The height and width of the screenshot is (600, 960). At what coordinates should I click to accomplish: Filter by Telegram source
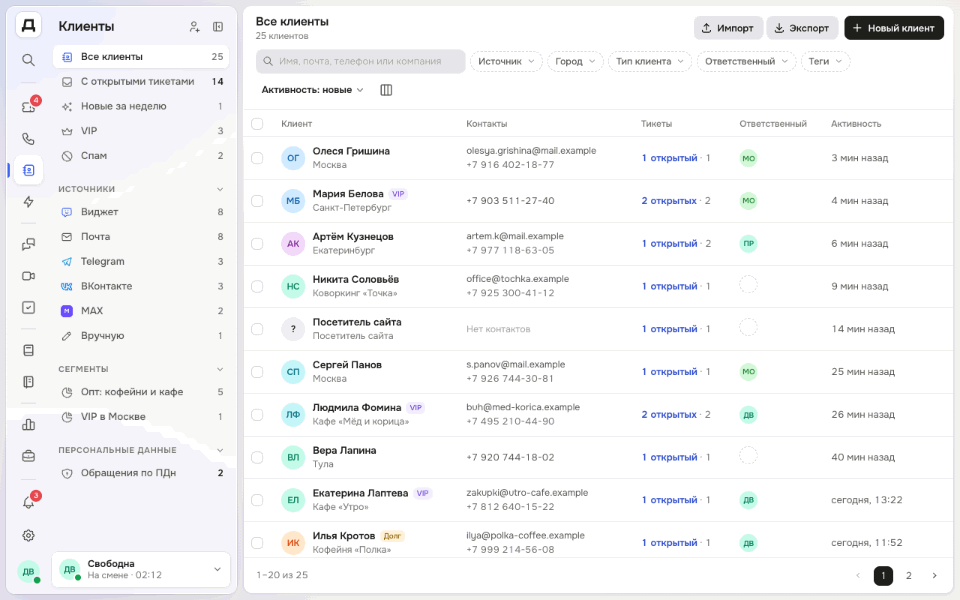(141, 261)
